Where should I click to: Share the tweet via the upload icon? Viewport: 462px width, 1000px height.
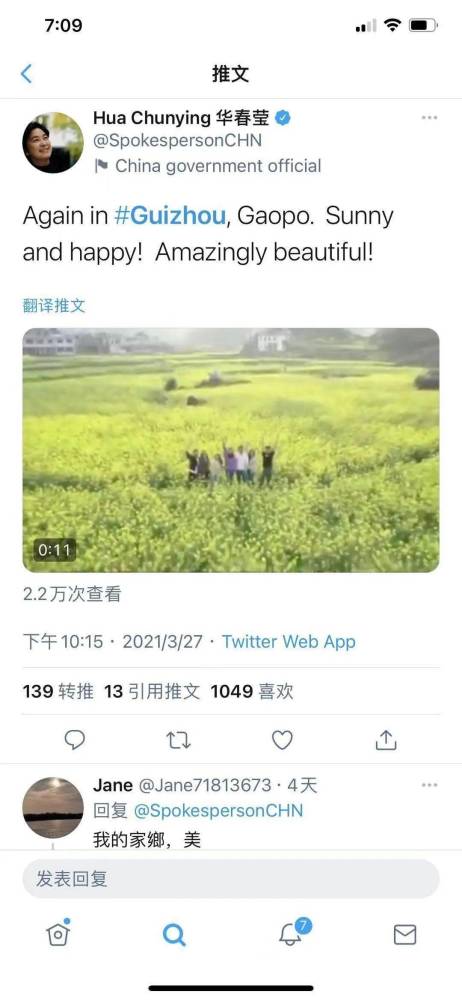(386, 740)
